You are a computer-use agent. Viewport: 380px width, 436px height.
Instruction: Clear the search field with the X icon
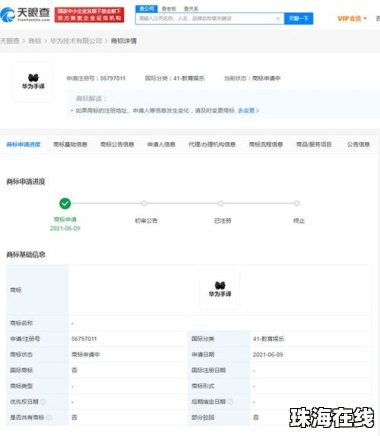(278, 18)
